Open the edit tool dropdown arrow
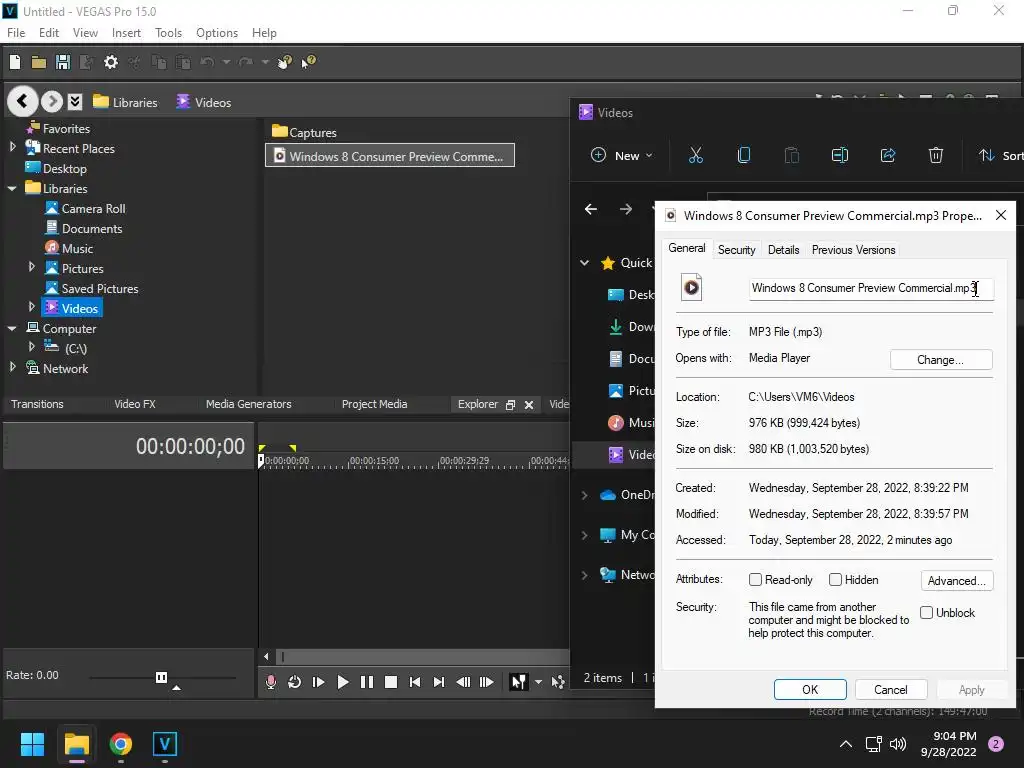This screenshot has width=1024, height=768. coord(538,682)
